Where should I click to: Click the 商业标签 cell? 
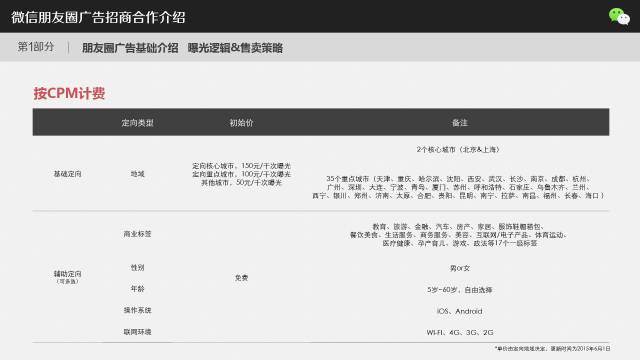(138, 234)
